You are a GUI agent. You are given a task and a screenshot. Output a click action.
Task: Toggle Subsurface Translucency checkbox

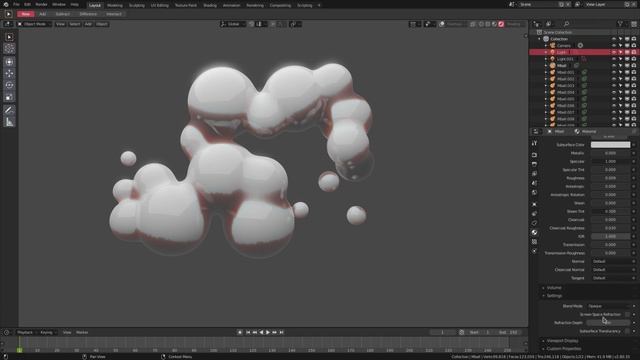pyautogui.click(x=627, y=331)
